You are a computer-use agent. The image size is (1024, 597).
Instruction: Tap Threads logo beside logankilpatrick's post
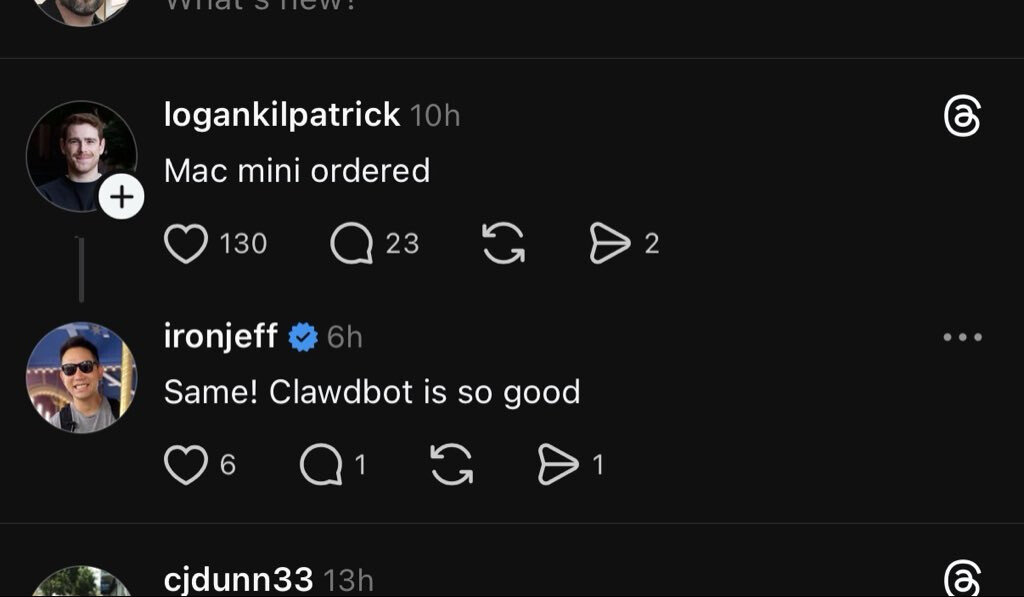click(x=962, y=119)
